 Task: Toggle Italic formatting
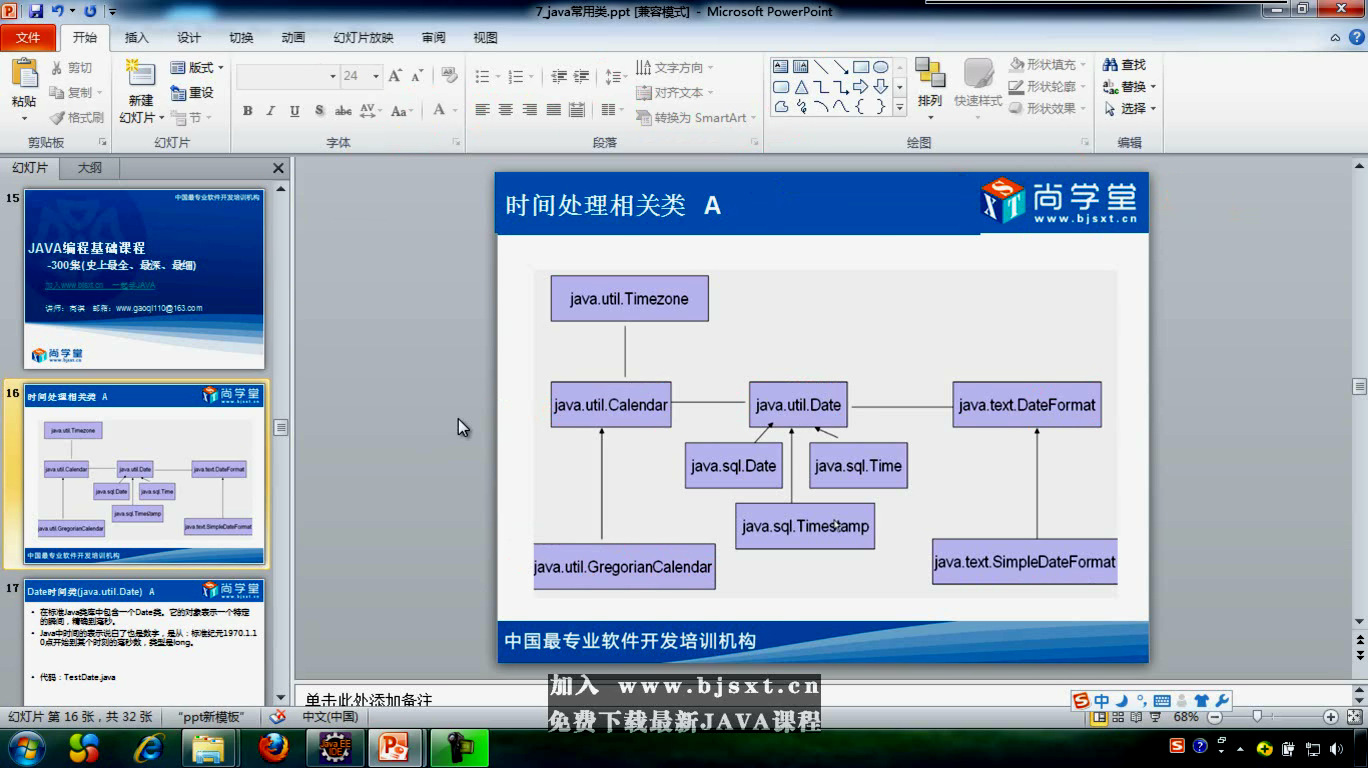[270, 111]
